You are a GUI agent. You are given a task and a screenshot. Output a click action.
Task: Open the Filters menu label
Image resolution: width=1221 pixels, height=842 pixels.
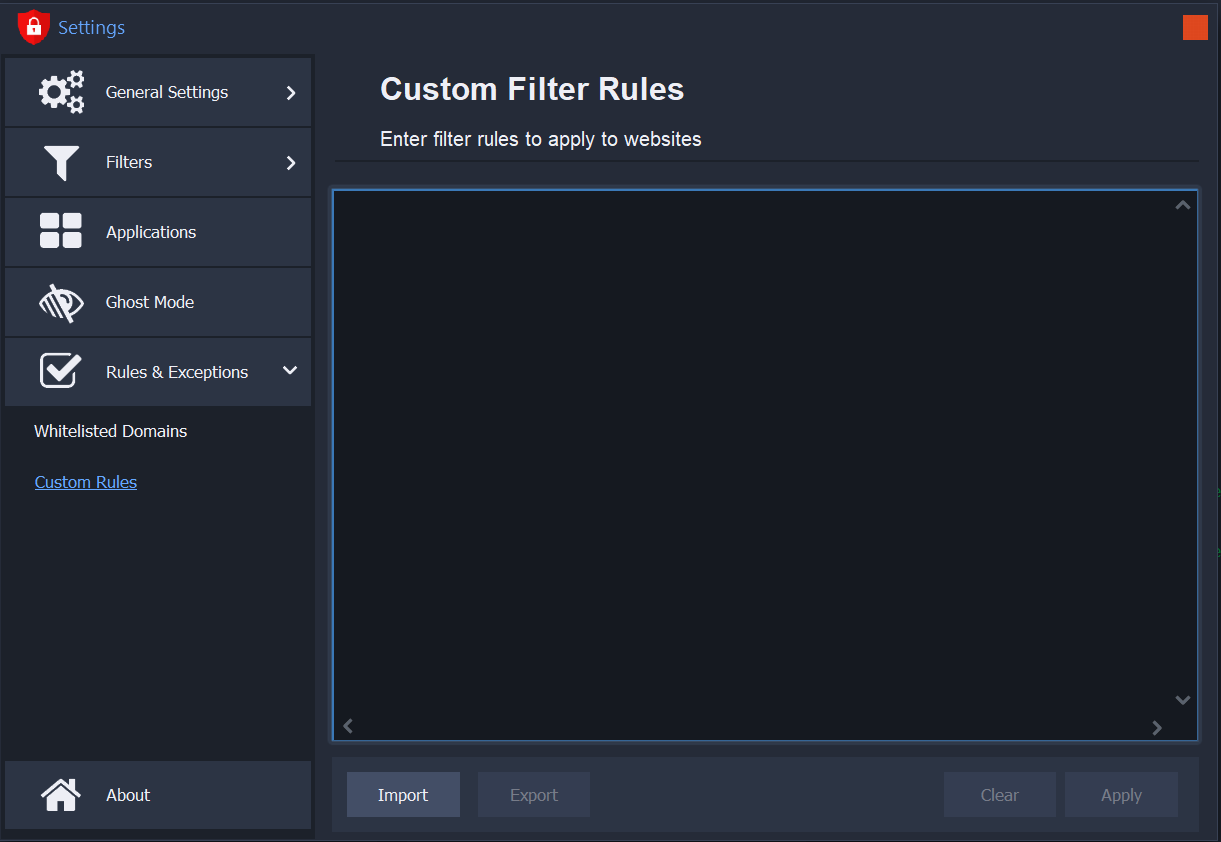click(129, 162)
